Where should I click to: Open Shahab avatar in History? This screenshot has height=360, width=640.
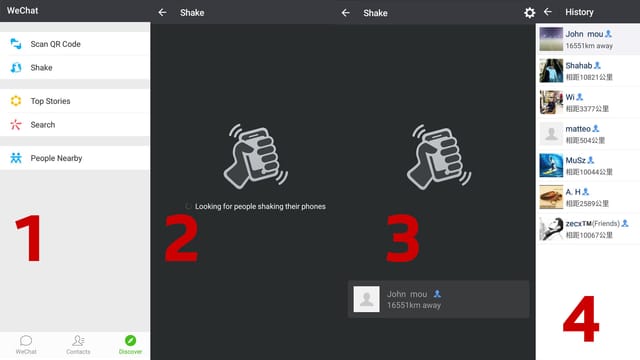tap(551, 71)
